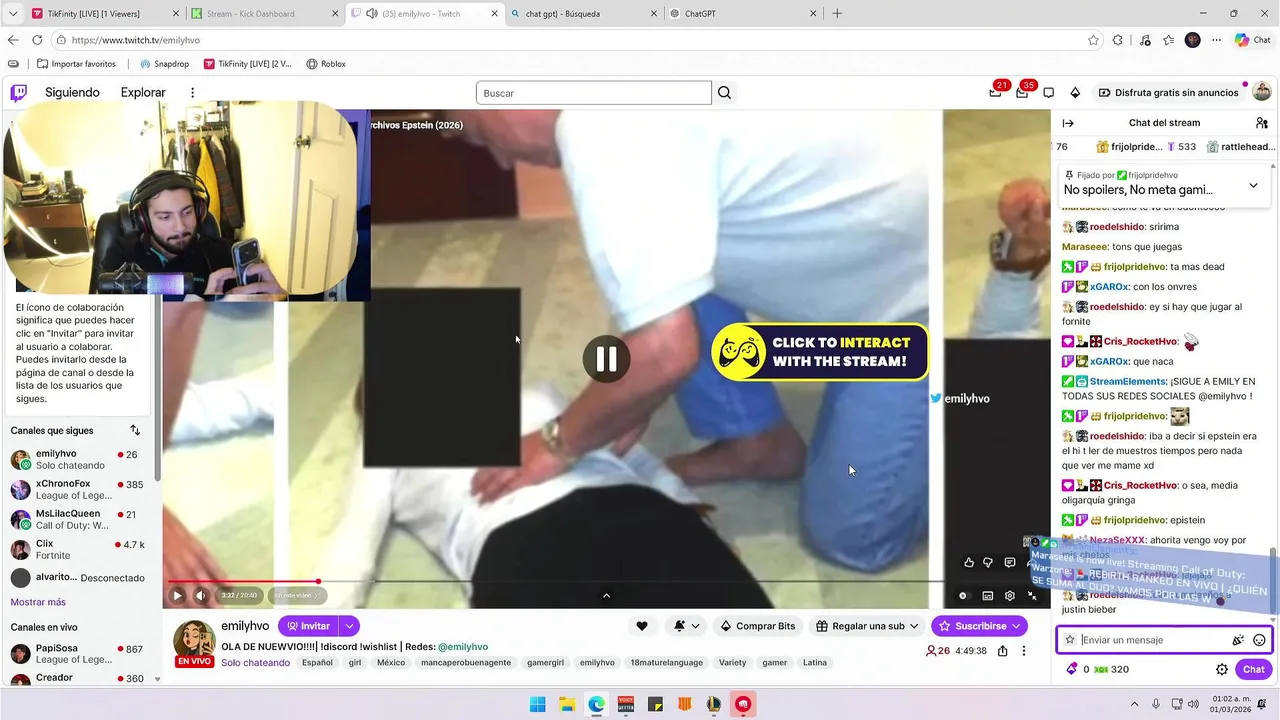Sort followed channels with the arrows icon
Screen dimensions: 1280x720
click(x=135, y=430)
